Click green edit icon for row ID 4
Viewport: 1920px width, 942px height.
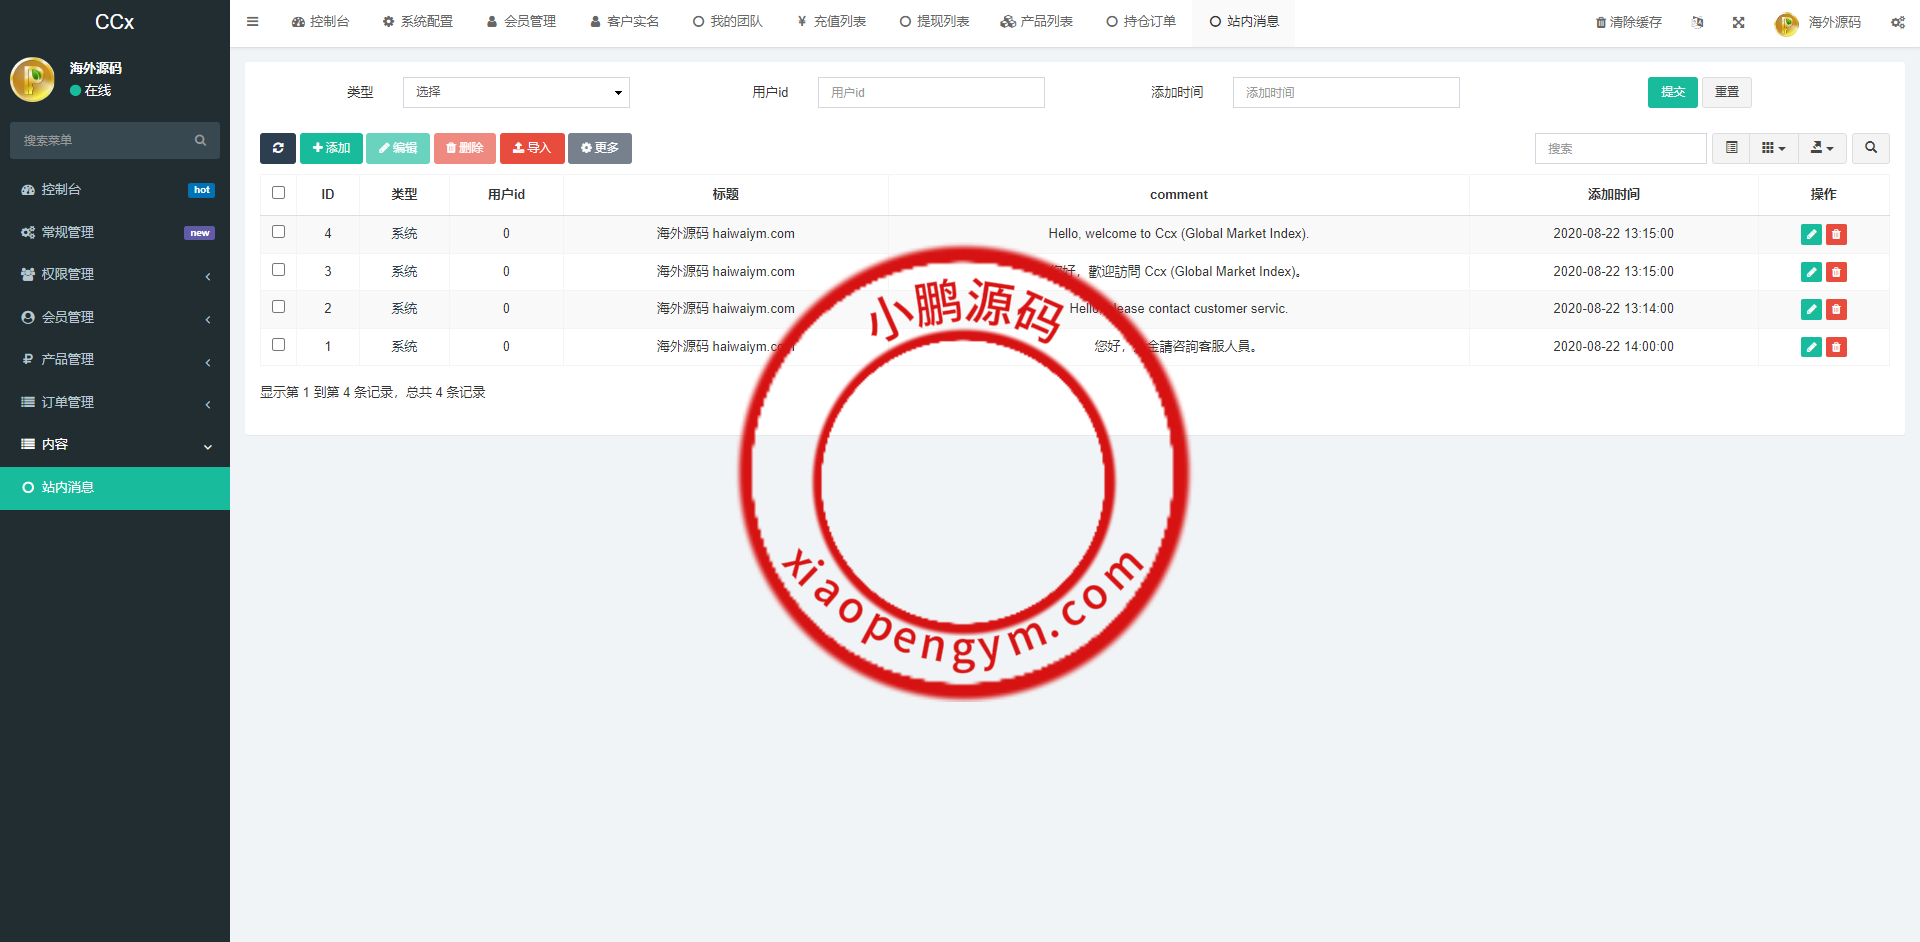[1810, 234]
